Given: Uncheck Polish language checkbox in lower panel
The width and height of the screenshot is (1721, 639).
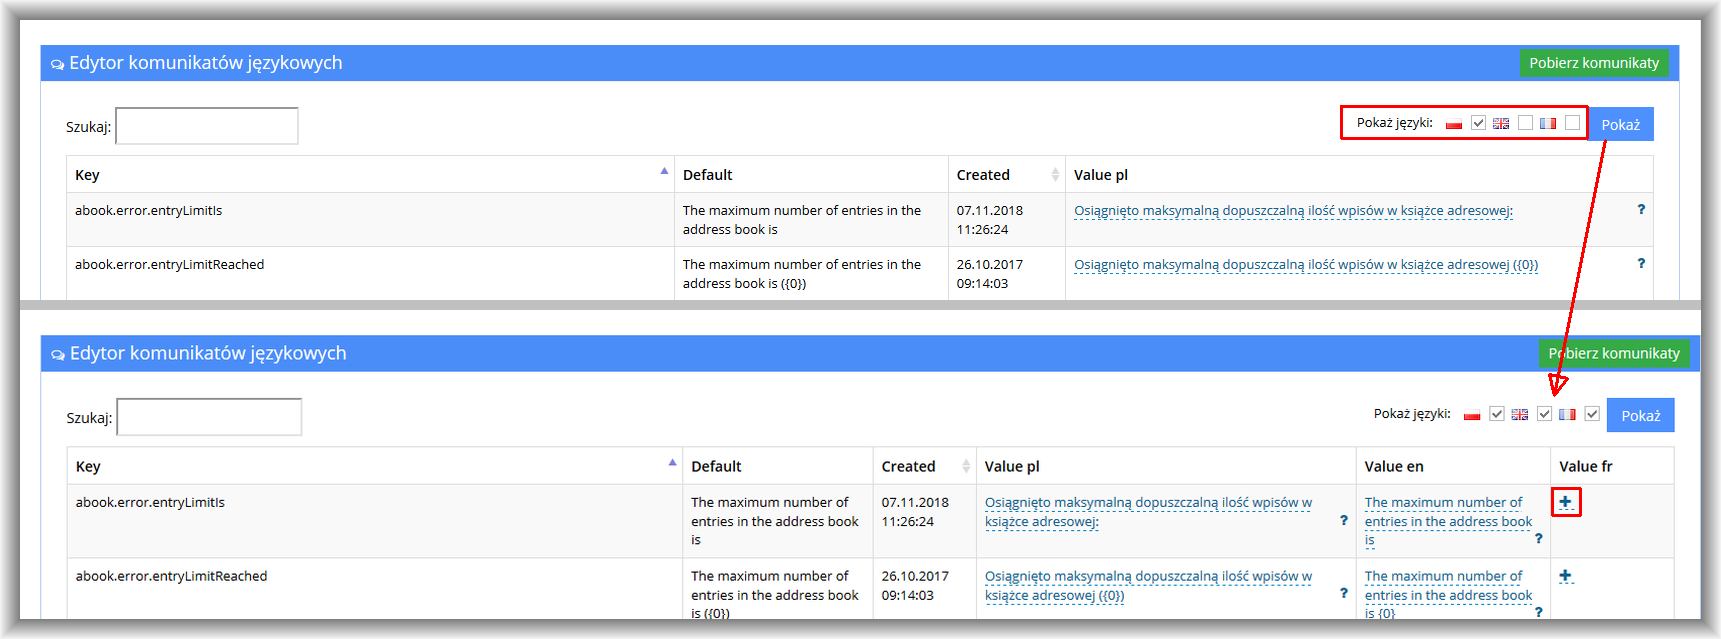Looking at the screenshot, I should point(1496,414).
